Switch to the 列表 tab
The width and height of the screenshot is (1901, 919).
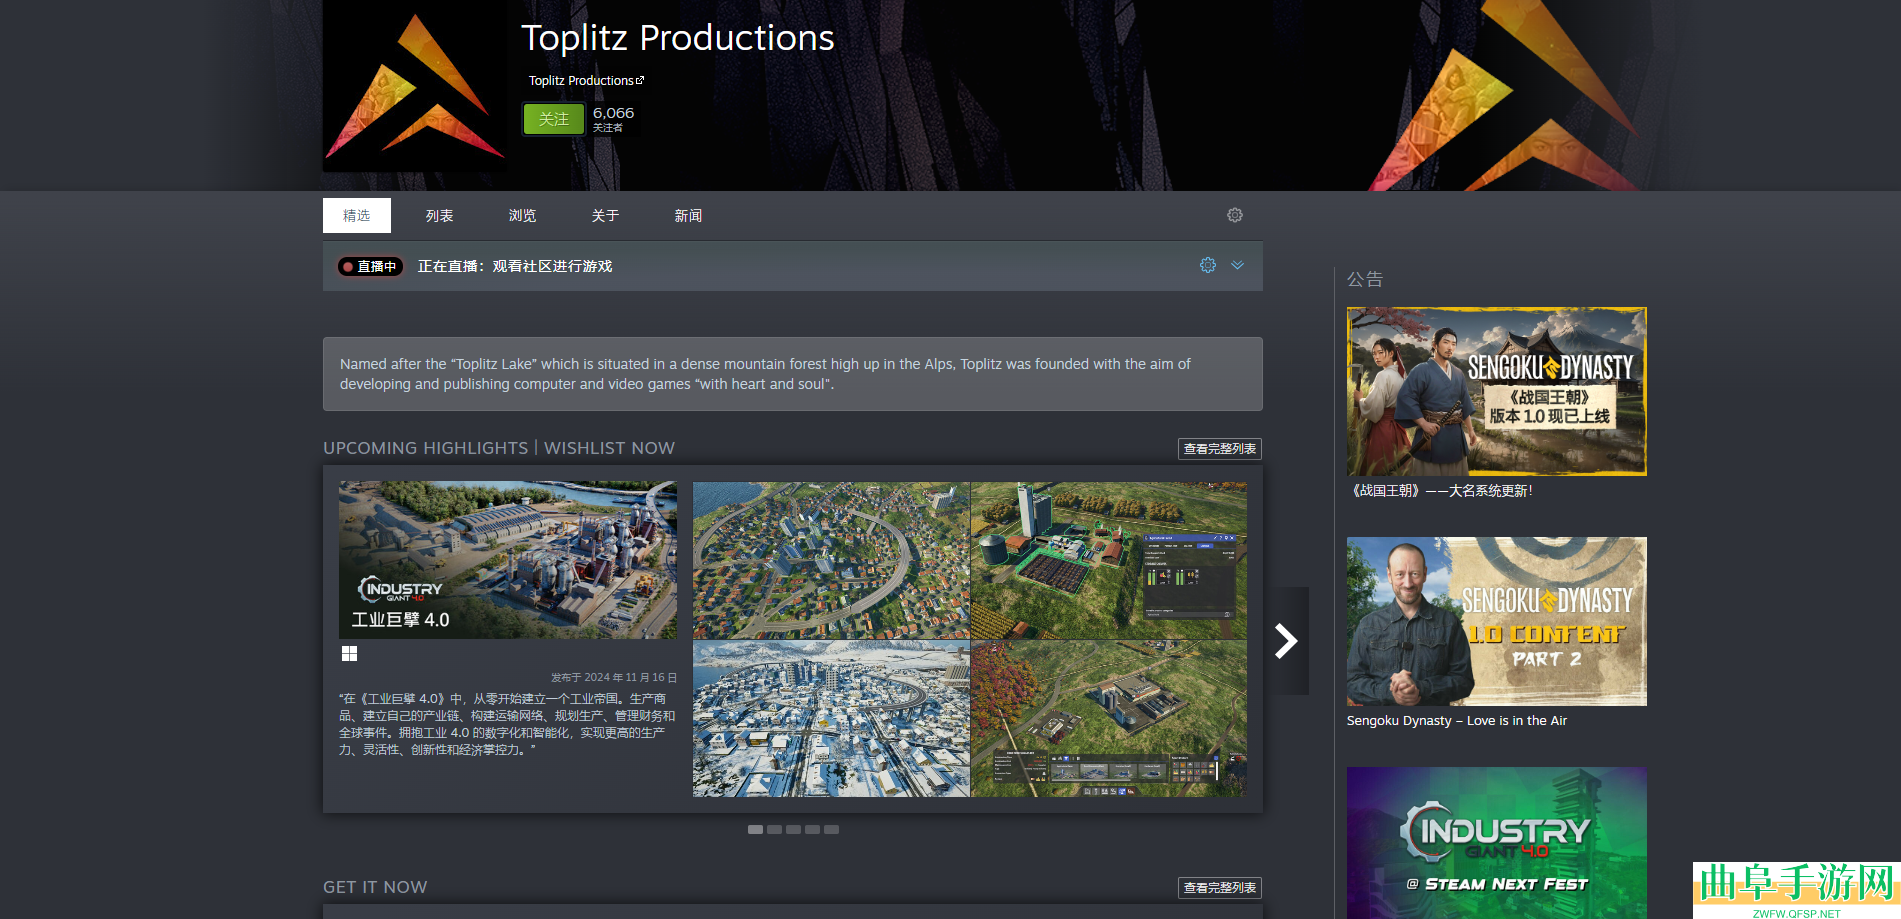coord(439,216)
